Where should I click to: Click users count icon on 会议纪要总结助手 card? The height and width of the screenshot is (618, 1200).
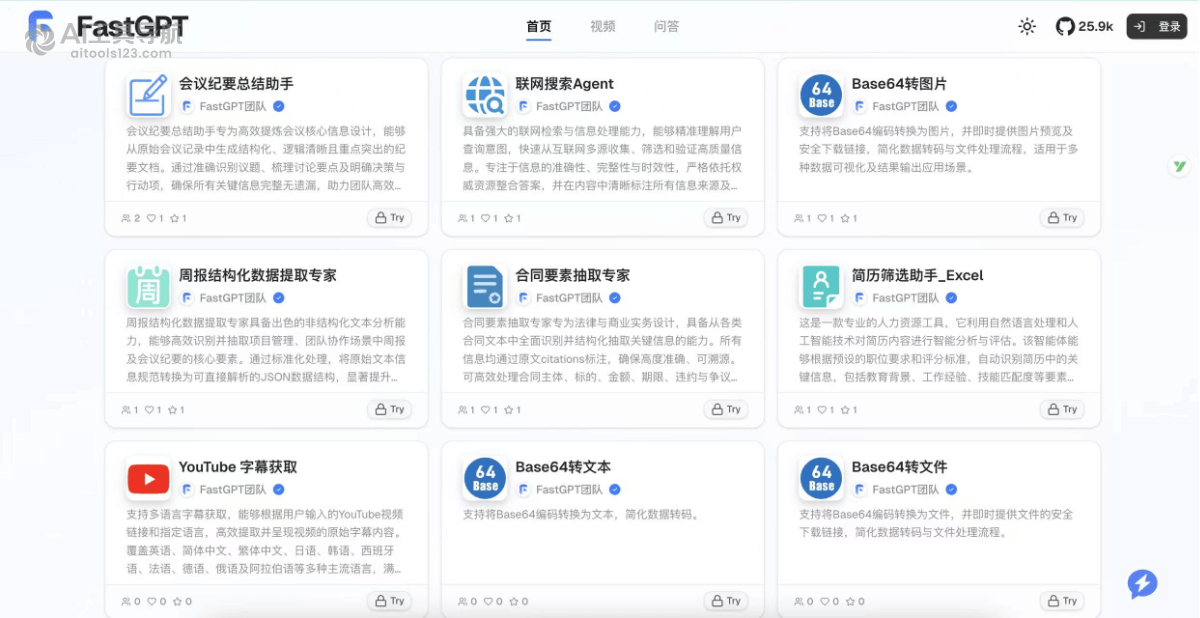126,218
